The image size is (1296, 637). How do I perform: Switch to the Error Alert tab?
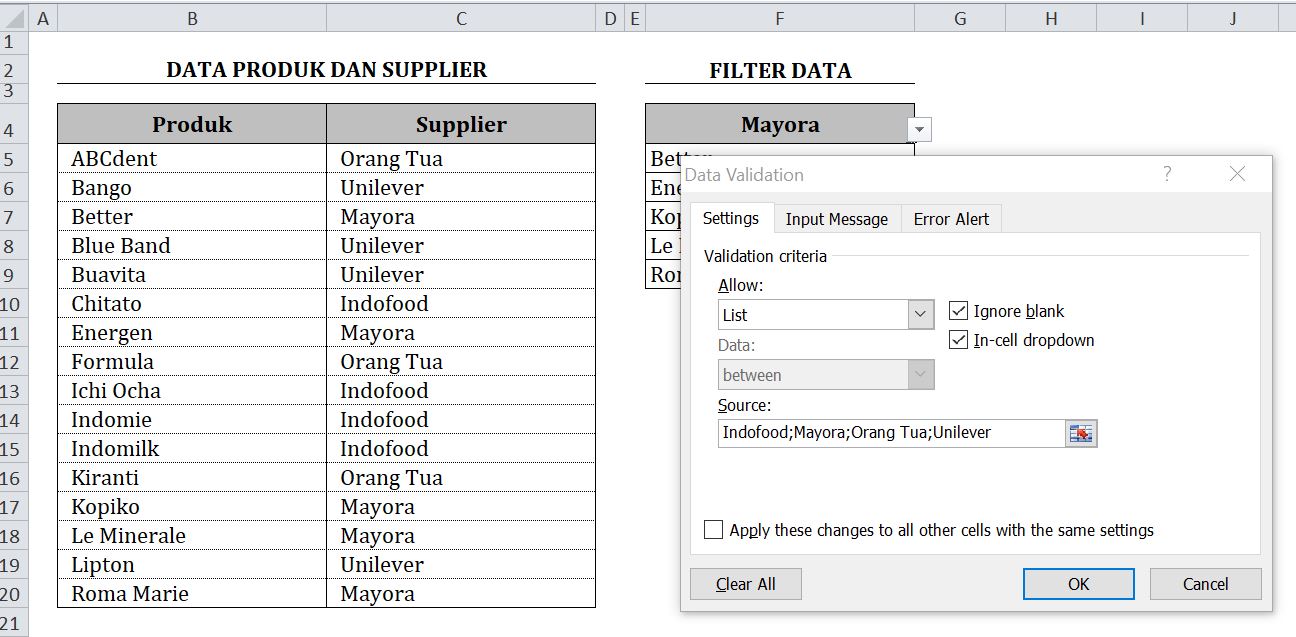tap(950, 218)
